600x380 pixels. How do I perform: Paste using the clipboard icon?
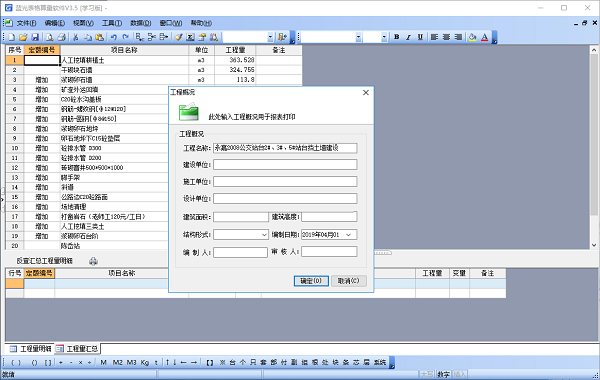pos(99,37)
